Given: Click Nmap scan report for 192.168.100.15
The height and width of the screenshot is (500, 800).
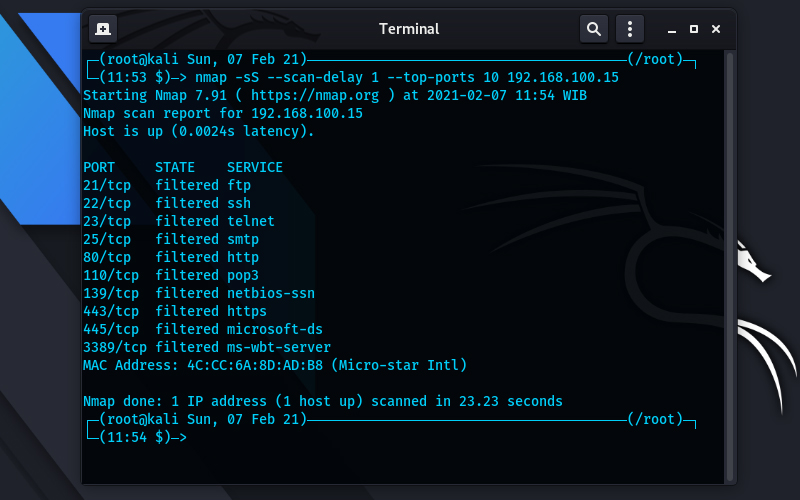Looking at the screenshot, I should pos(223,113).
